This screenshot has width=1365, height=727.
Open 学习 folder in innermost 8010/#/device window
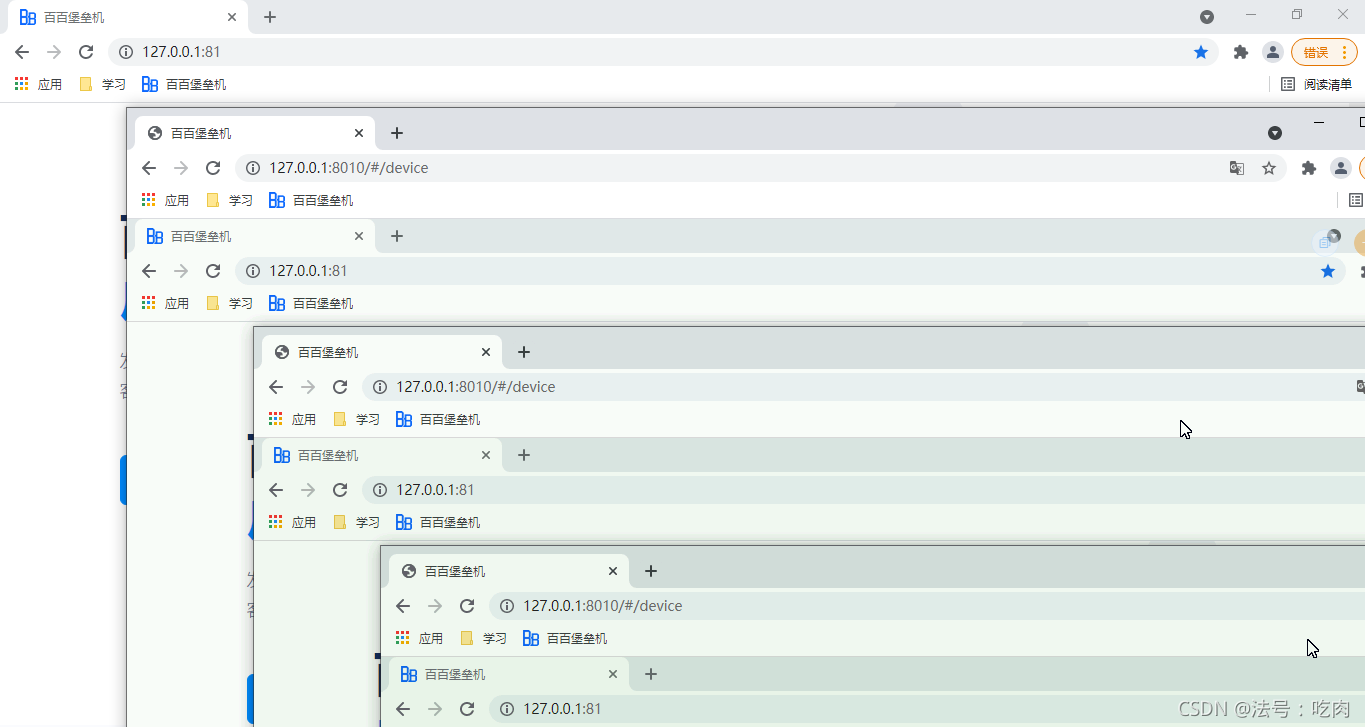[484, 638]
